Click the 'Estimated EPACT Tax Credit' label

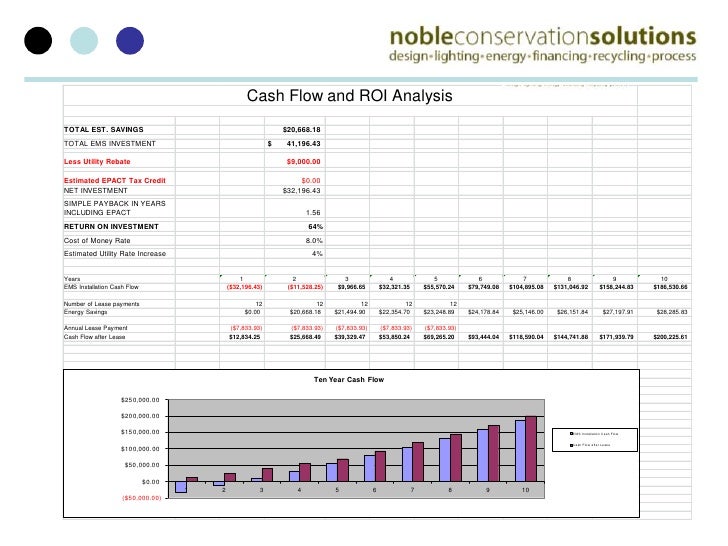115,180
